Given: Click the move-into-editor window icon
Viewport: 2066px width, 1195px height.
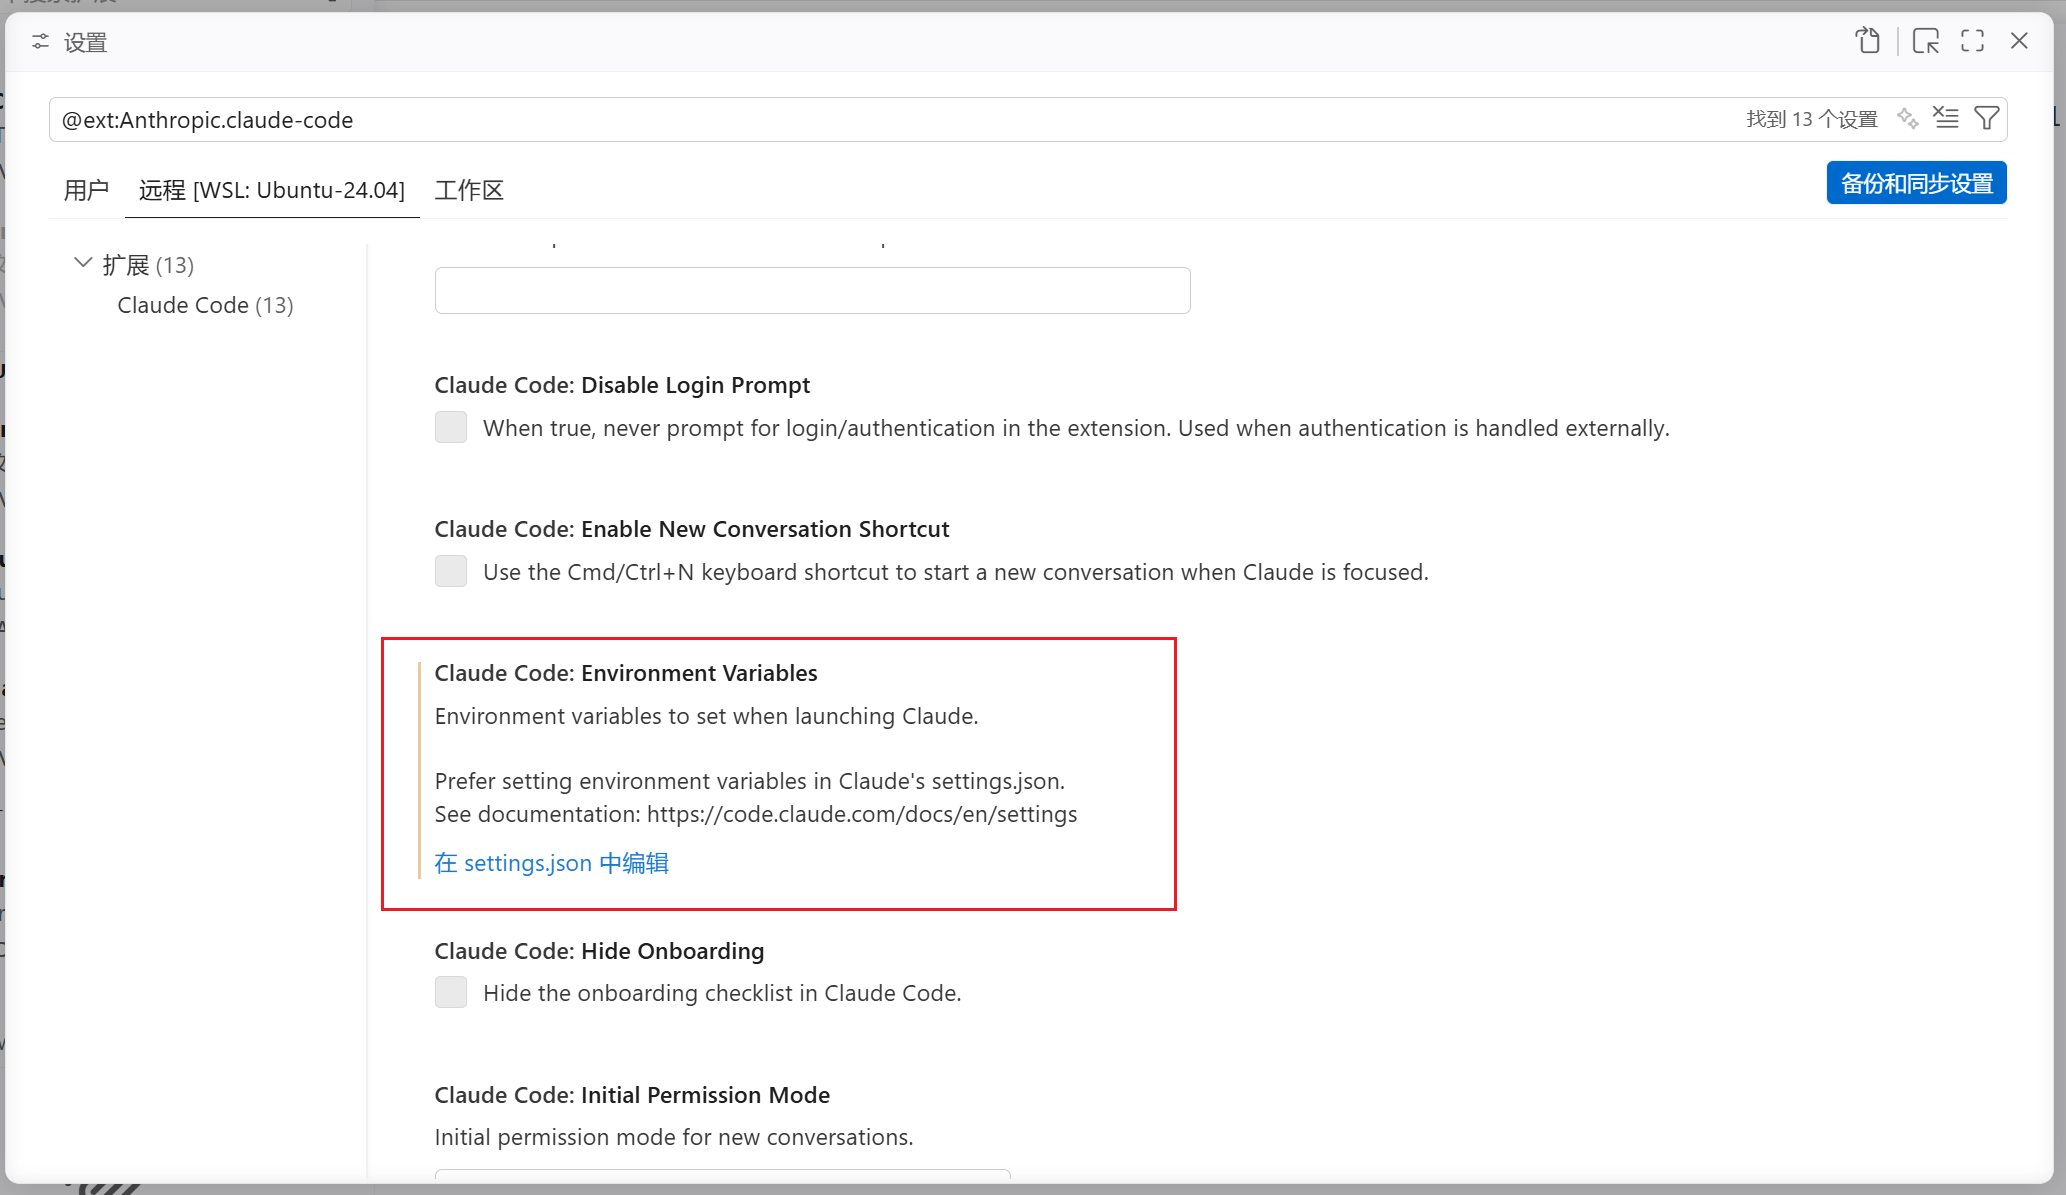Looking at the screenshot, I should click(1925, 41).
